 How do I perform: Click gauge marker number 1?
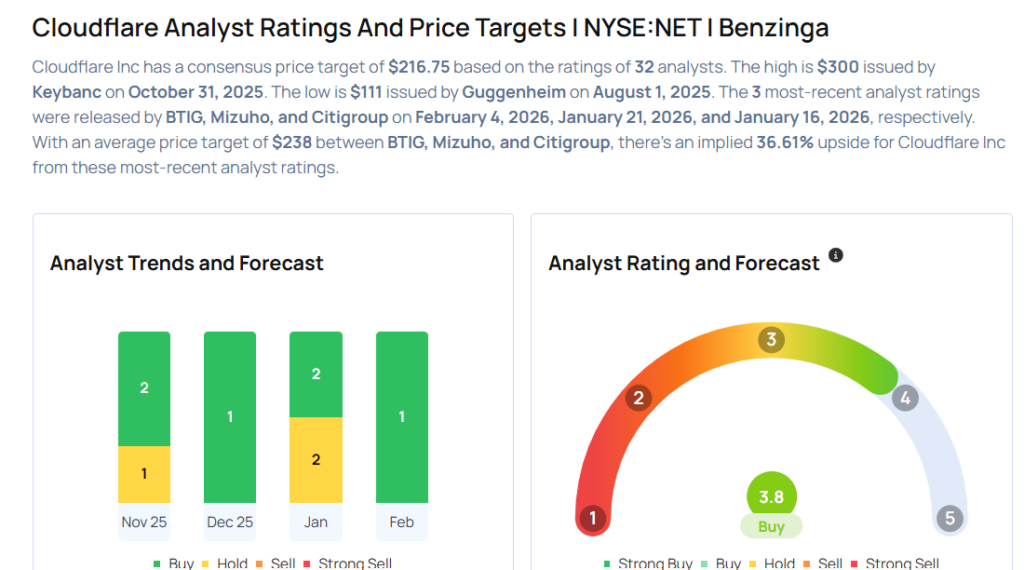pyautogui.click(x=593, y=518)
